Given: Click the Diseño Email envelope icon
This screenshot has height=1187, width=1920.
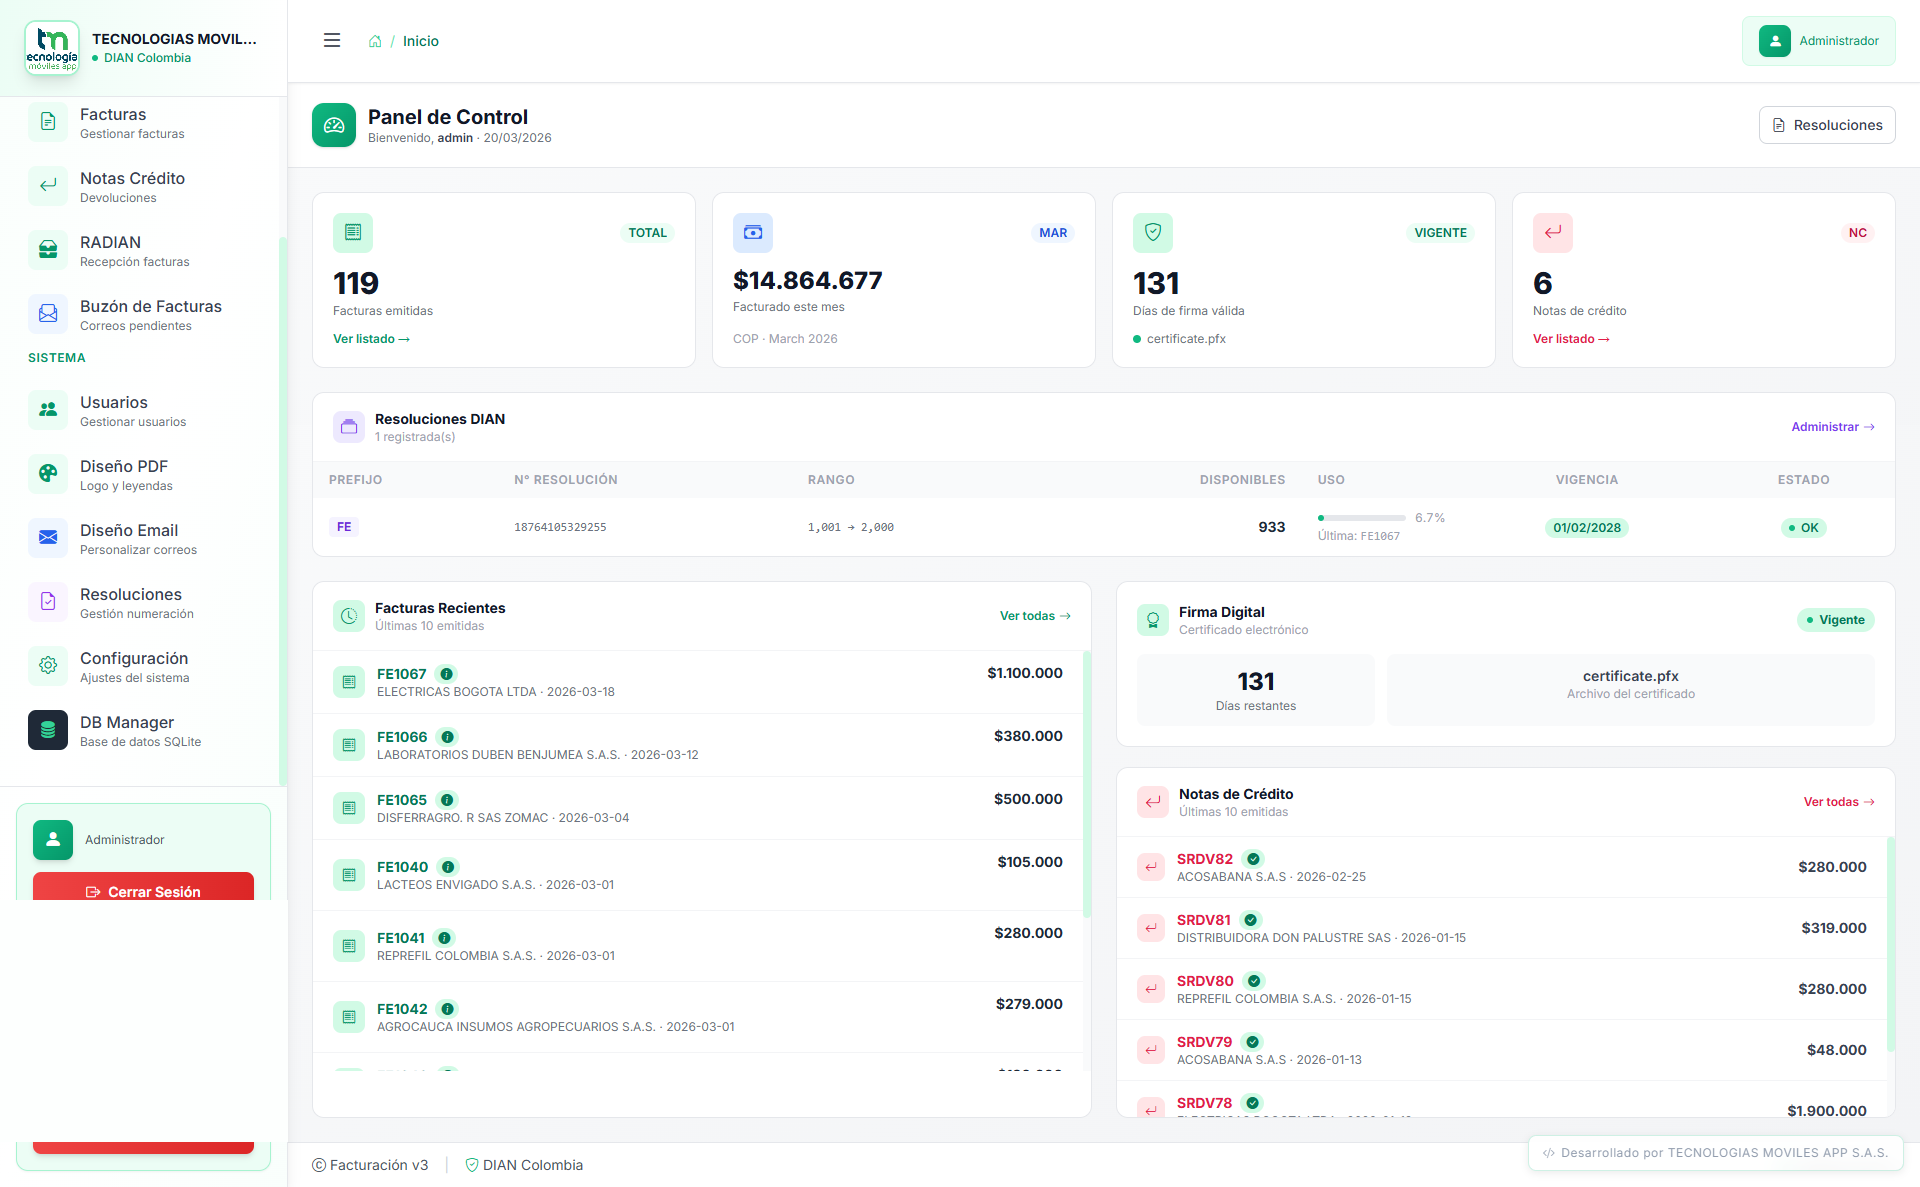Looking at the screenshot, I should pos(48,538).
